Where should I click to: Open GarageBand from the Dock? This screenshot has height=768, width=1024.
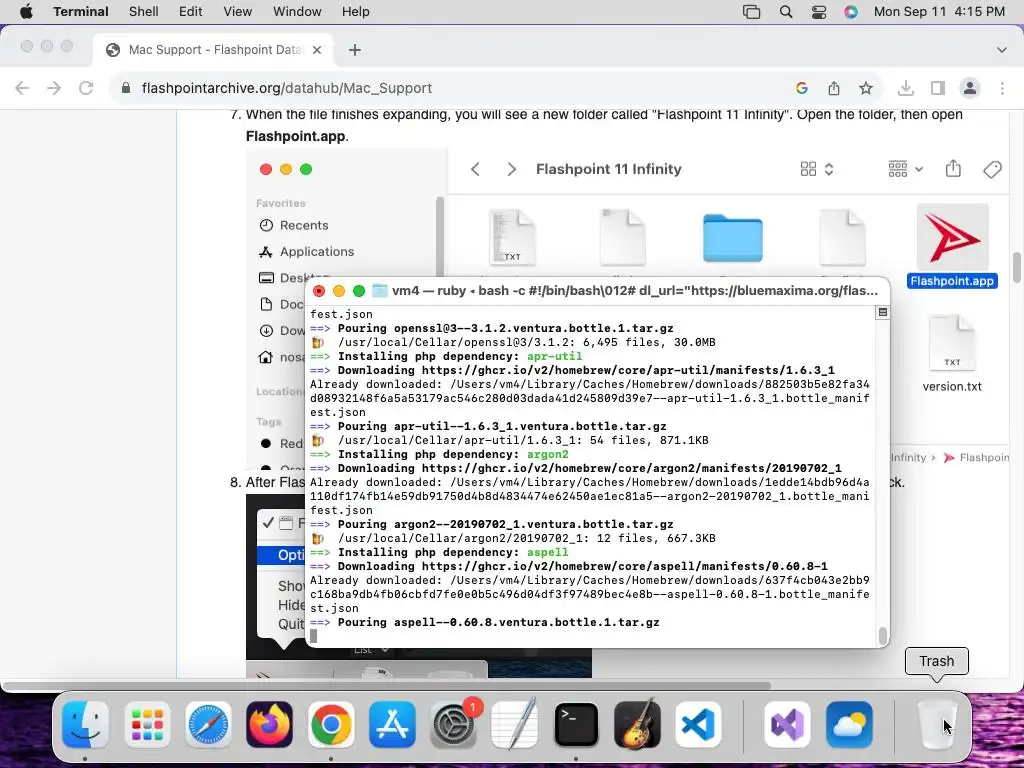637,725
